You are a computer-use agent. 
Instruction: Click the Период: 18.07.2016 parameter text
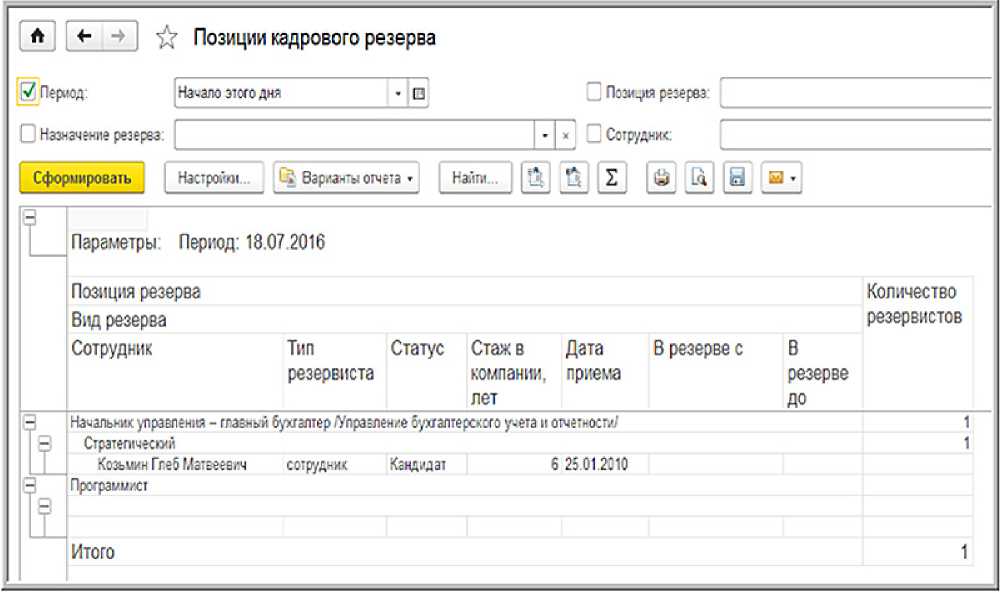click(252, 242)
